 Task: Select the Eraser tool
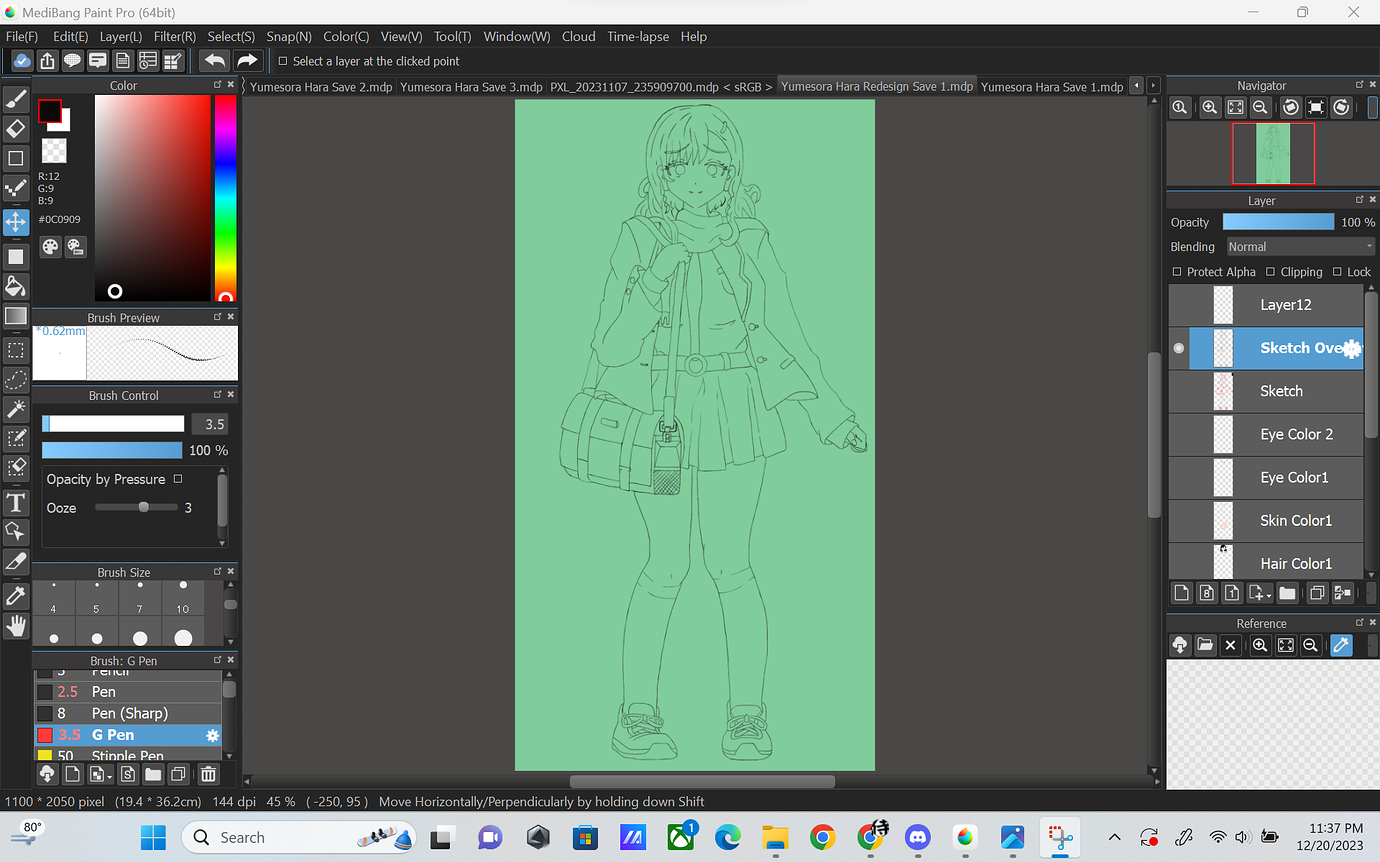pyautogui.click(x=16, y=128)
